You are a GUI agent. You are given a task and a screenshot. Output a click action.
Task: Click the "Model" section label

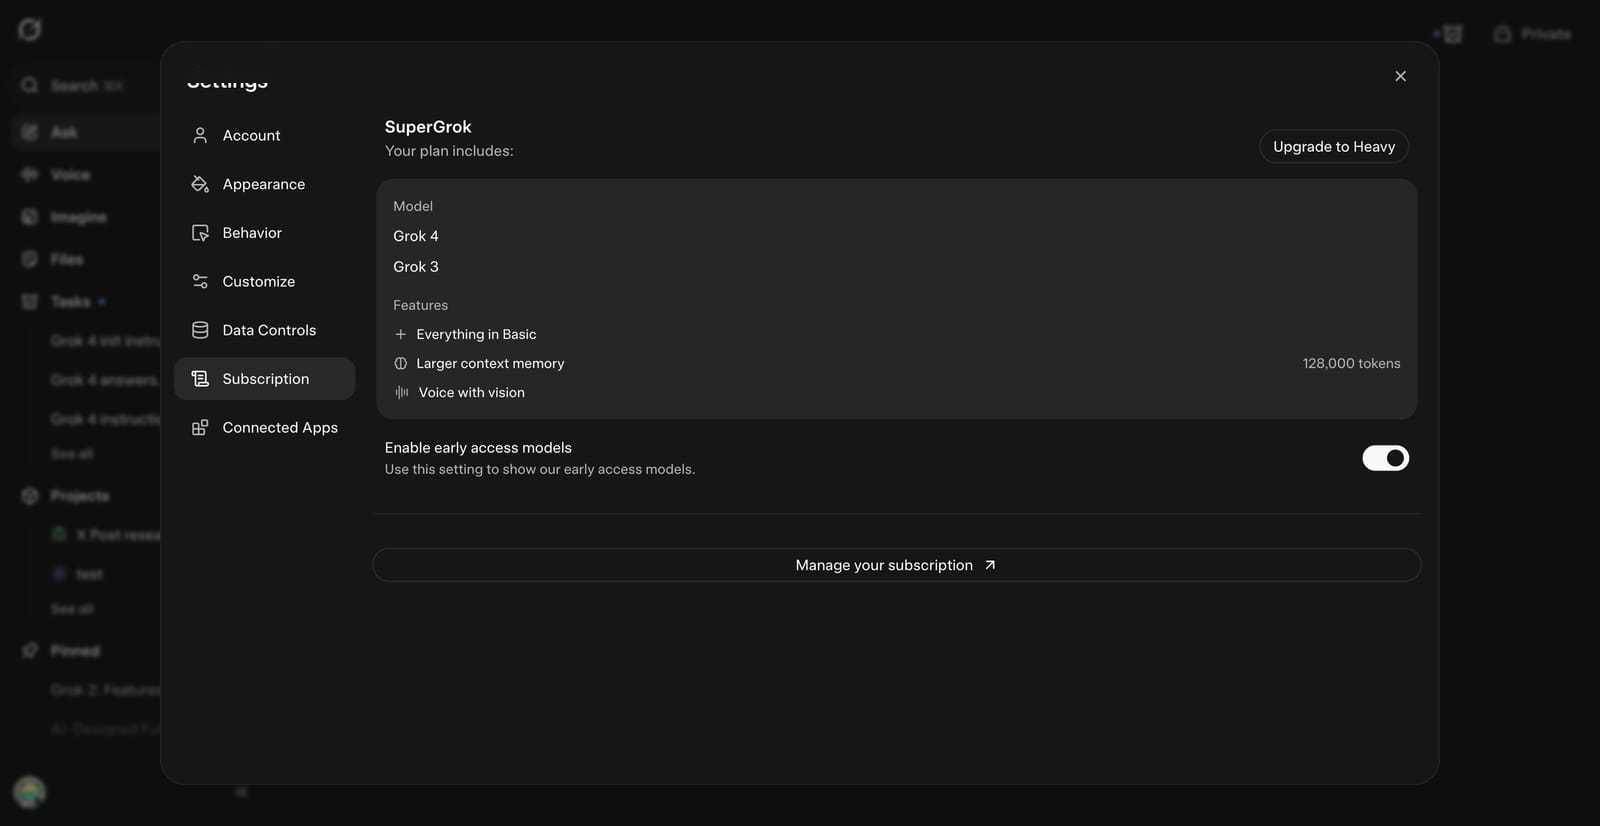pyautogui.click(x=413, y=206)
